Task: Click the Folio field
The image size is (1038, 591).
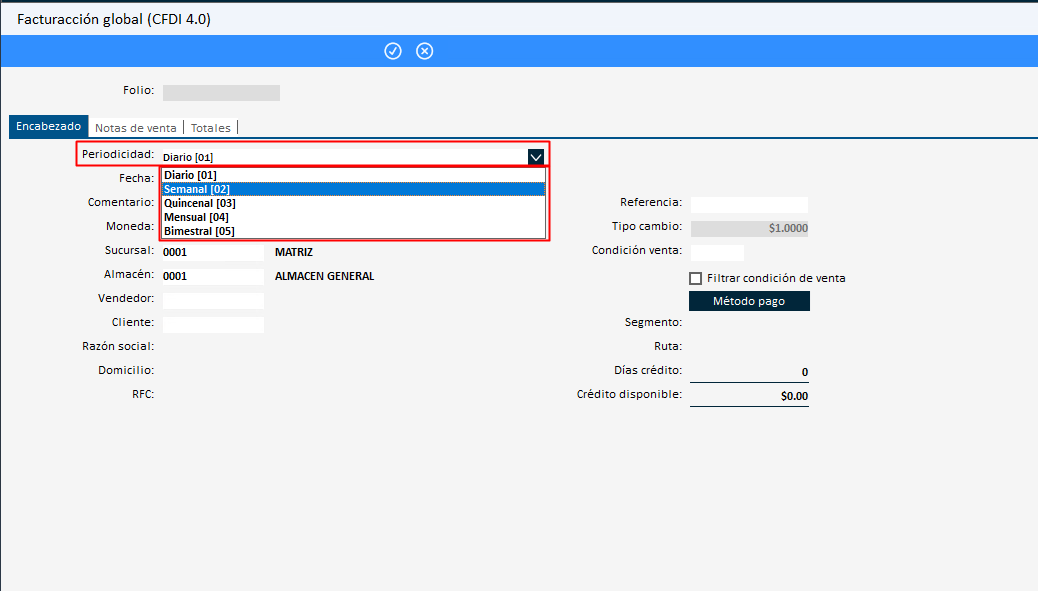Action: pyautogui.click(x=221, y=92)
